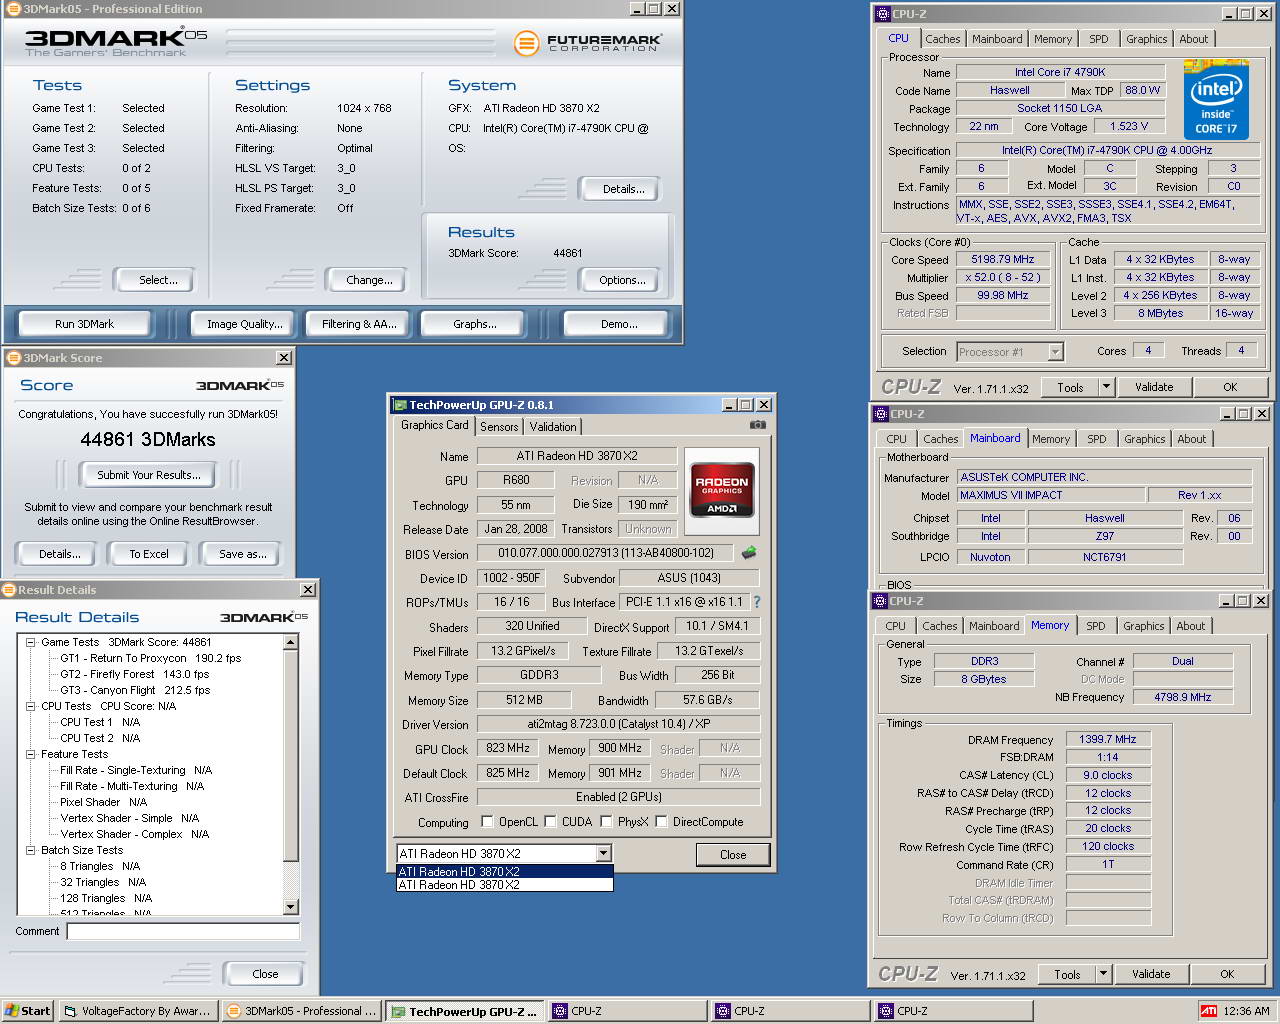Image resolution: width=1280 pixels, height=1024 pixels.
Task: Click the Change settings button in 3DMark05
Action: pos(369,280)
